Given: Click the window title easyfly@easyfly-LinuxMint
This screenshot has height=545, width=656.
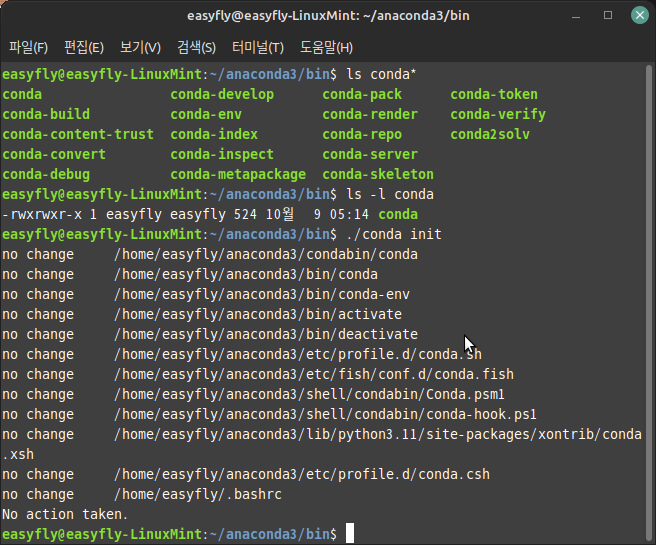Looking at the screenshot, I should coord(328,16).
